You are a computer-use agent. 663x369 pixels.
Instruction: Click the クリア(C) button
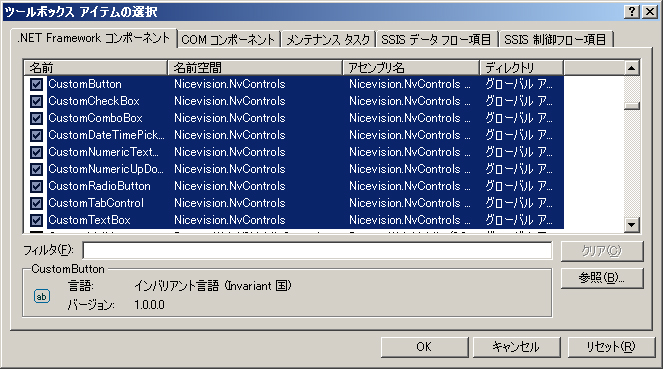602,251
